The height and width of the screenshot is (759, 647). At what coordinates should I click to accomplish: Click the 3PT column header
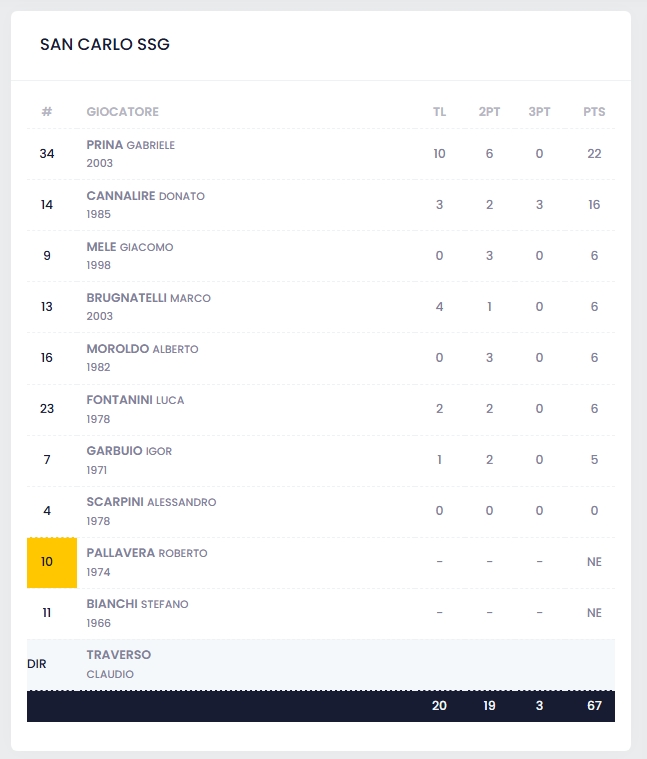point(539,112)
